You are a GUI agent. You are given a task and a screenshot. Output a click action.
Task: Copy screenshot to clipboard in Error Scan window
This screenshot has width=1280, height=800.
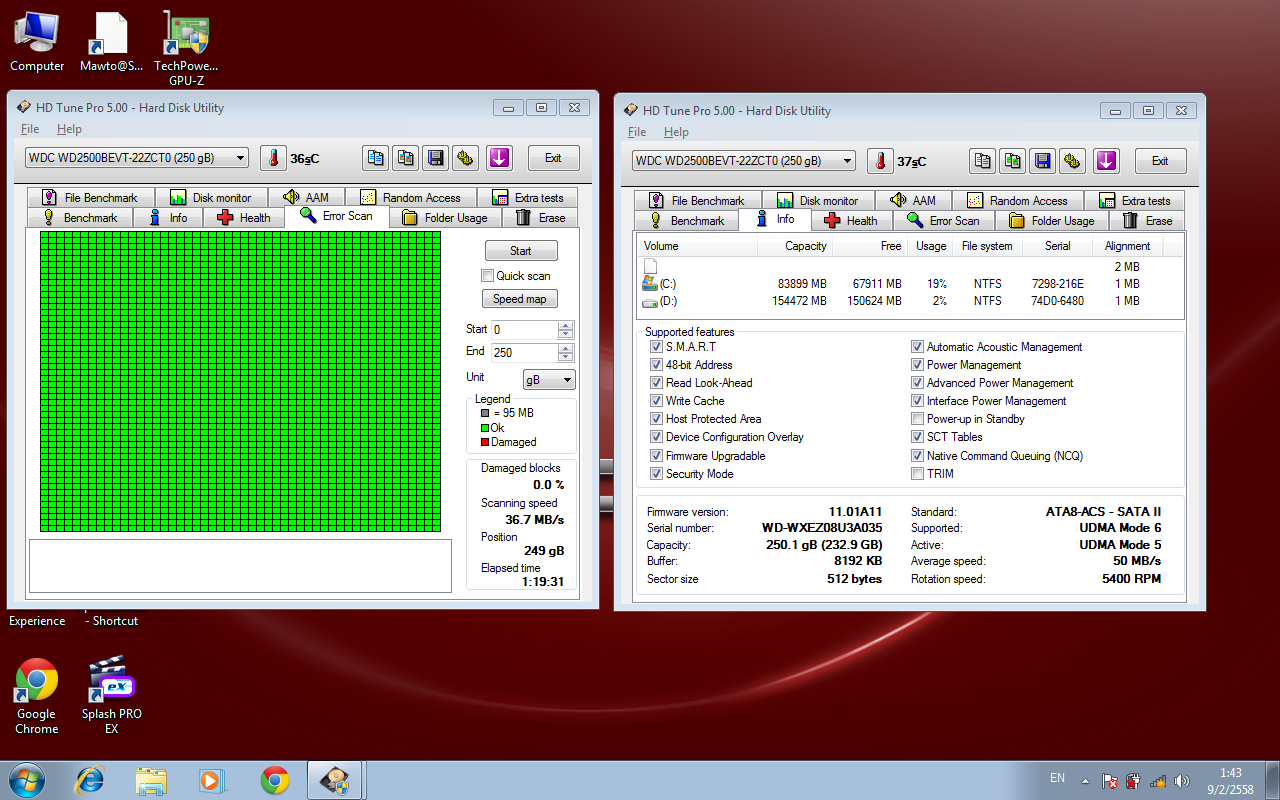pos(405,158)
